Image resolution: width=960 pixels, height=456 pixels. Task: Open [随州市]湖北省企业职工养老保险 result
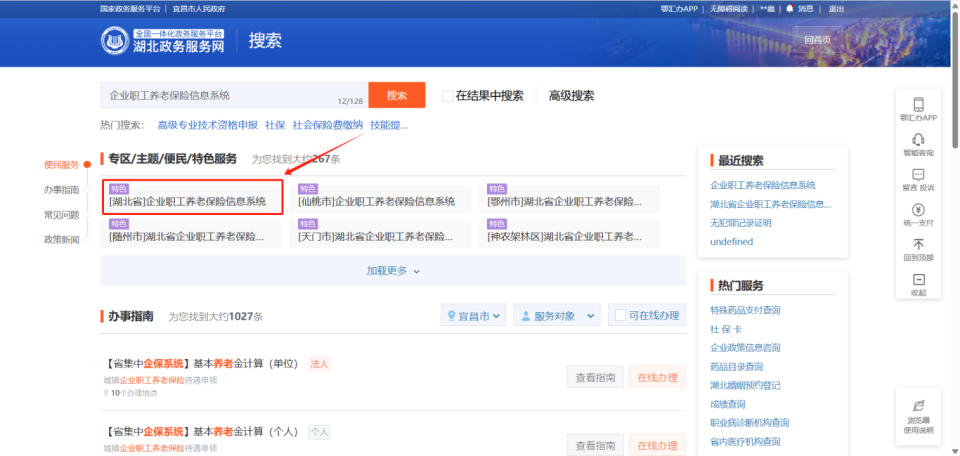(191, 234)
